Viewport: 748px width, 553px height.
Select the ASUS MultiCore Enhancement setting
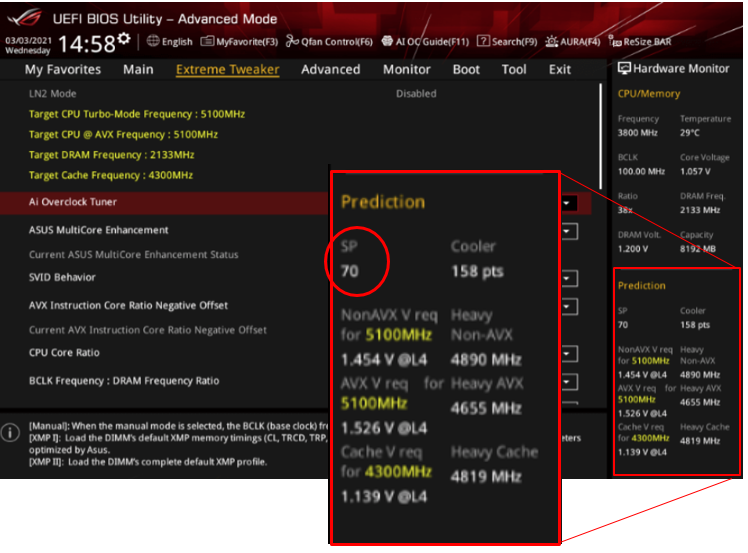(99, 230)
